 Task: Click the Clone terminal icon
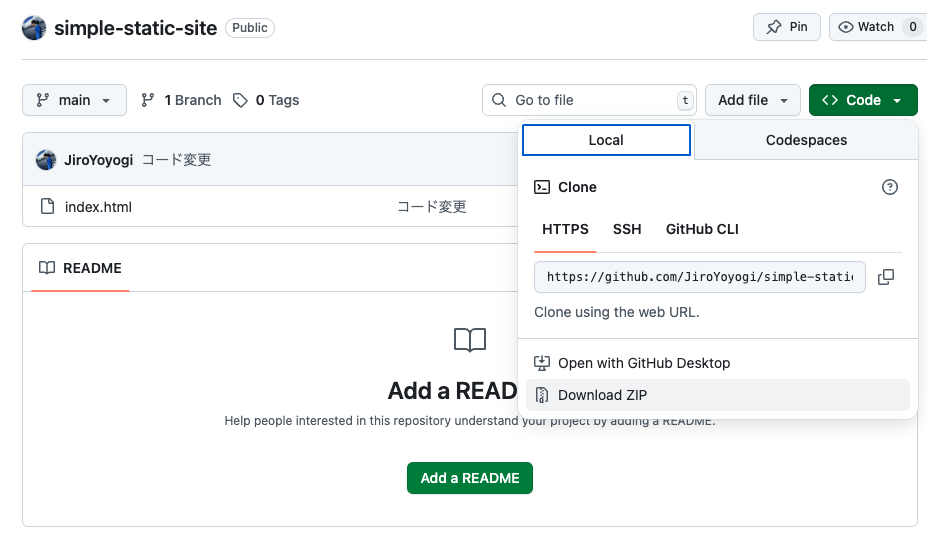pos(542,187)
